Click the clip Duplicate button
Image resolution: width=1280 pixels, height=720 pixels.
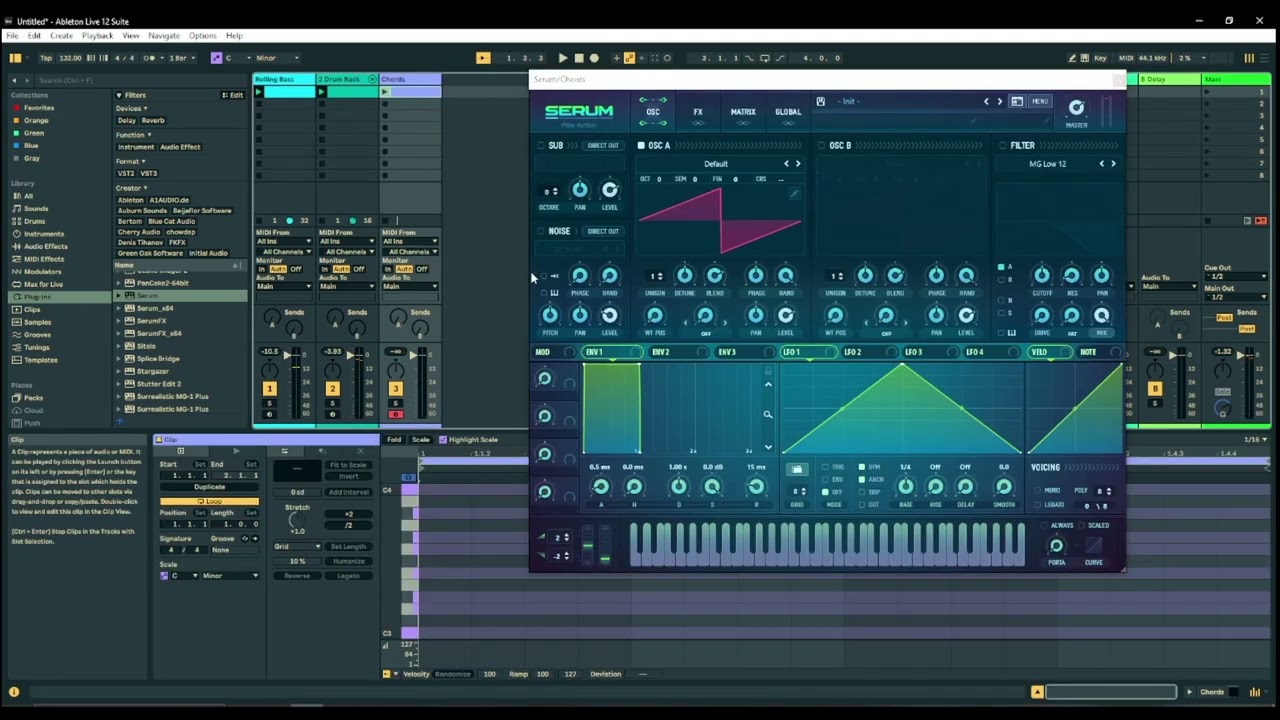[x=209, y=487]
